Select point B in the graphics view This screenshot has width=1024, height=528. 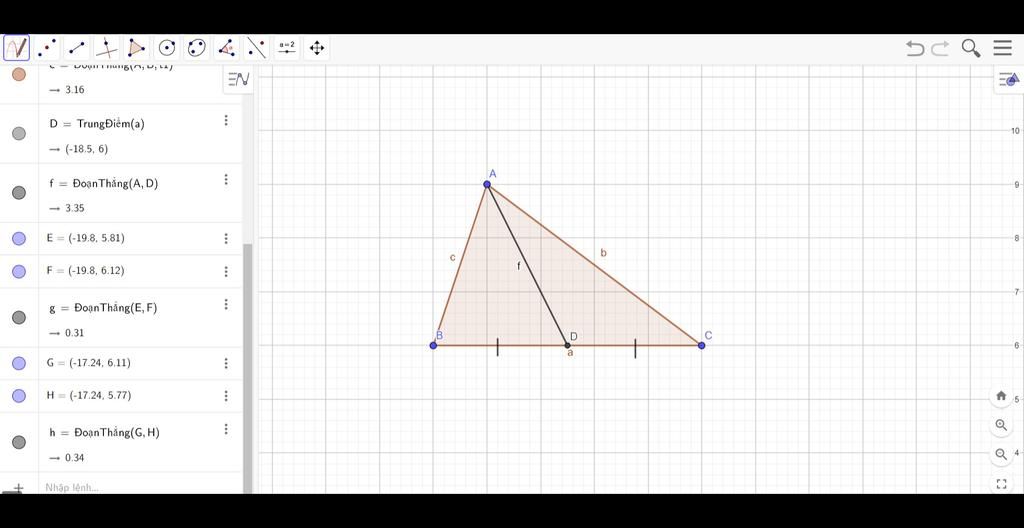[x=434, y=345]
